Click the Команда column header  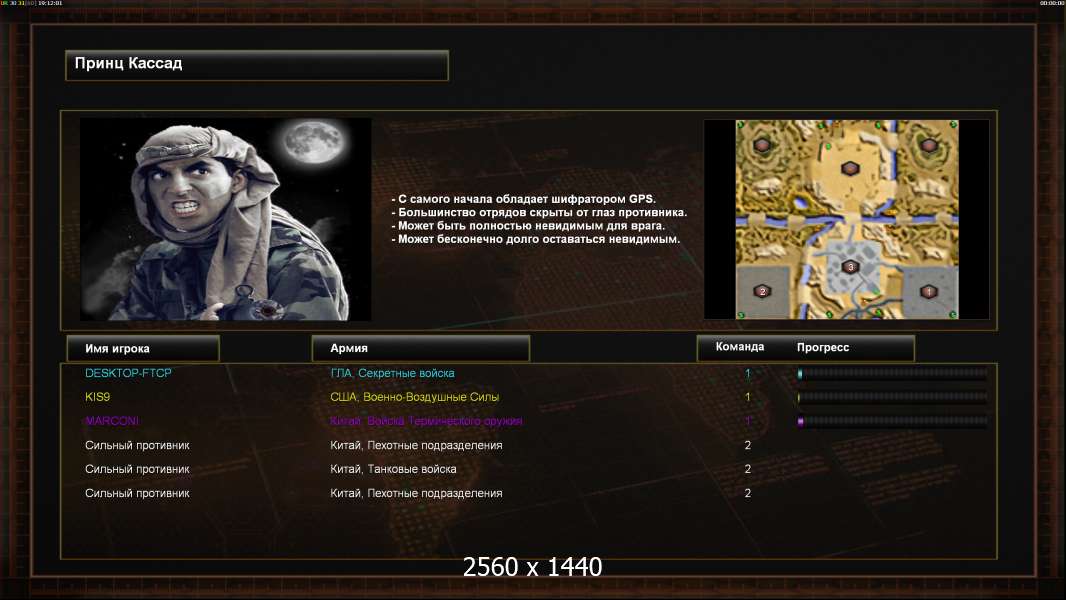pos(740,347)
